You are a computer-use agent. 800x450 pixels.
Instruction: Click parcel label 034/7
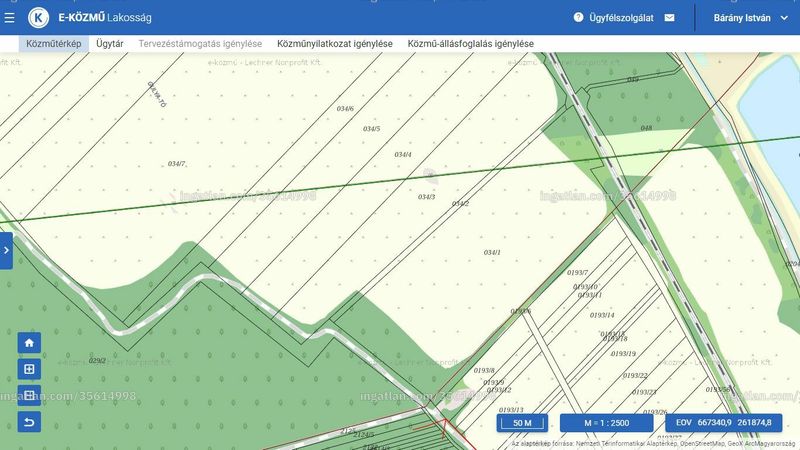pos(176,164)
